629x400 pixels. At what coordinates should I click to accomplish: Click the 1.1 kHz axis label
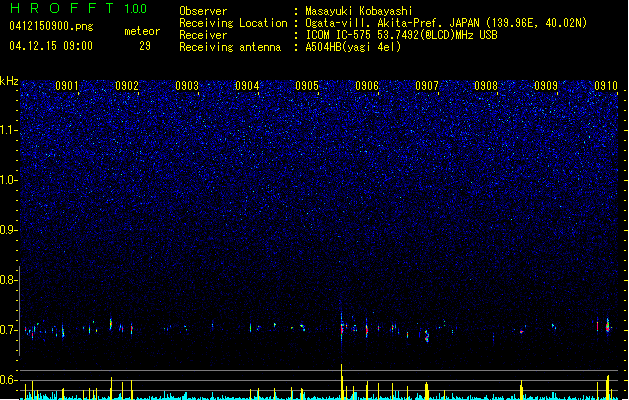click(9, 130)
